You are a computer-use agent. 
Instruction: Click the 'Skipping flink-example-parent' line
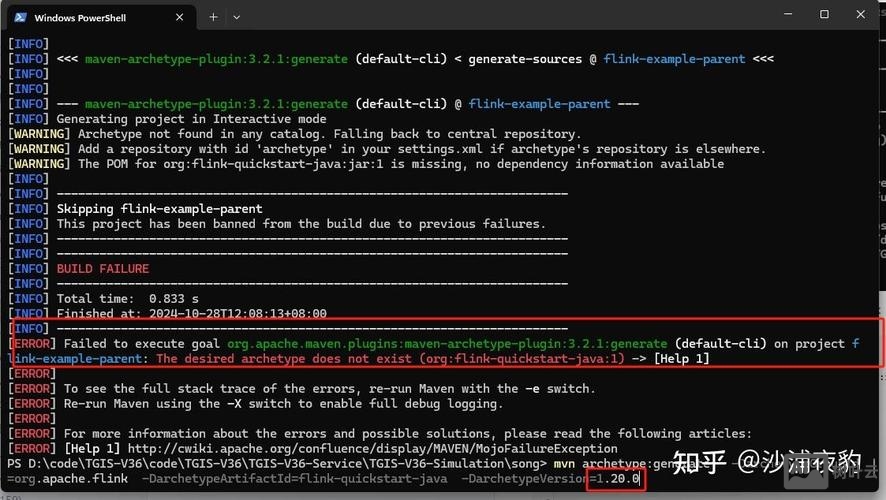[159, 209]
